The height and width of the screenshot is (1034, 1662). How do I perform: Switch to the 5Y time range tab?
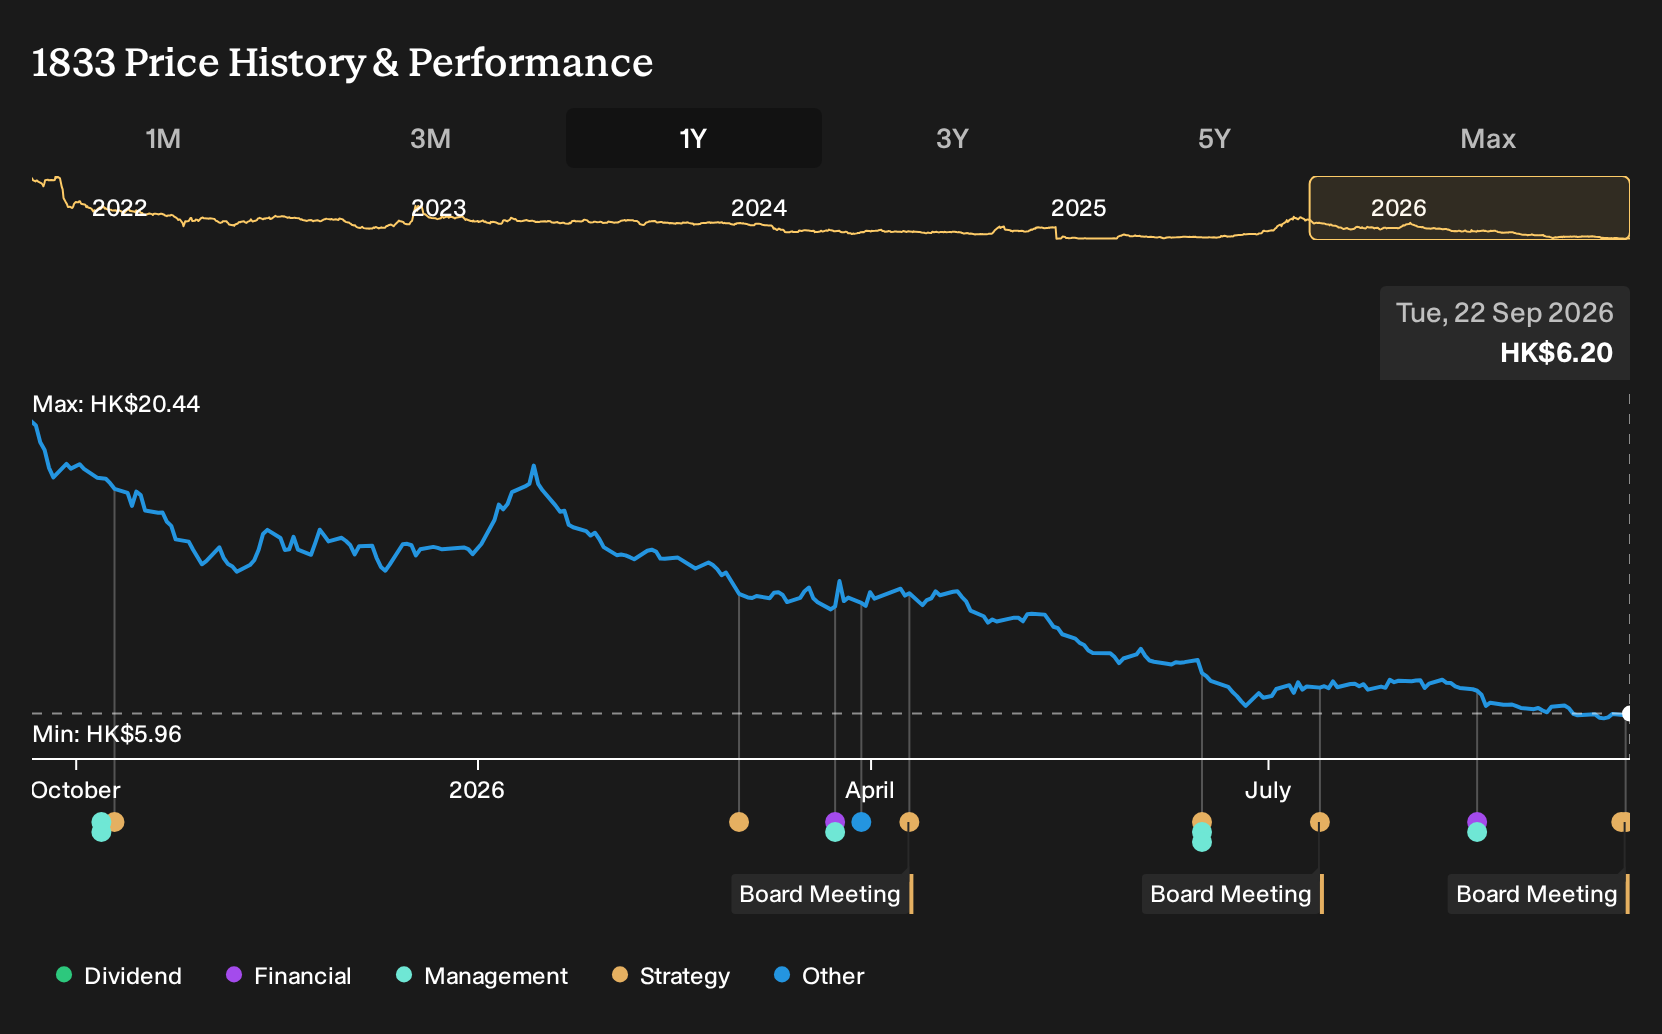[x=1214, y=138]
